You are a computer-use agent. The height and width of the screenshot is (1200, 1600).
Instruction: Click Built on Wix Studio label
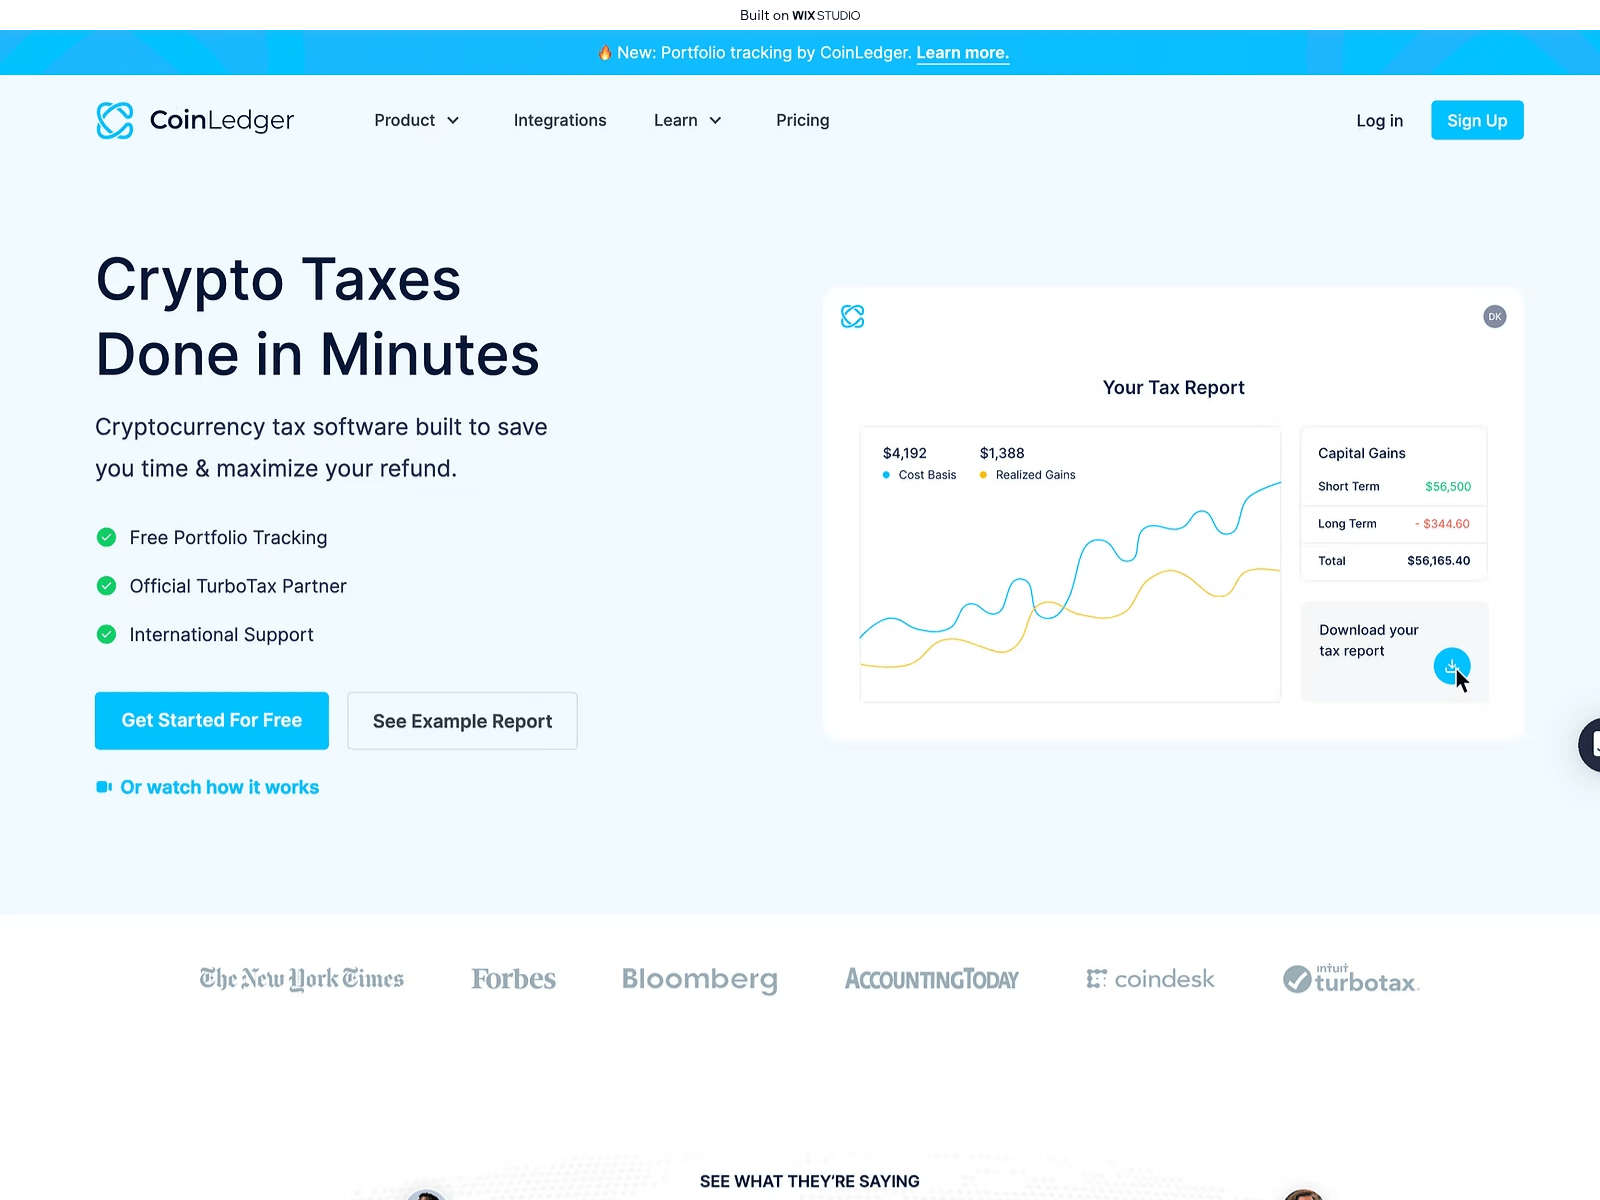tap(800, 15)
